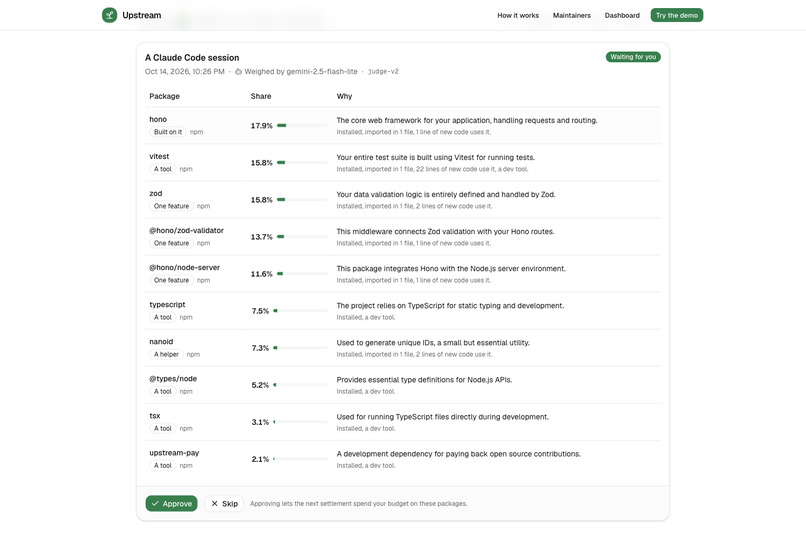Approve the session packages

pyautogui.click(x=171, y=504)
